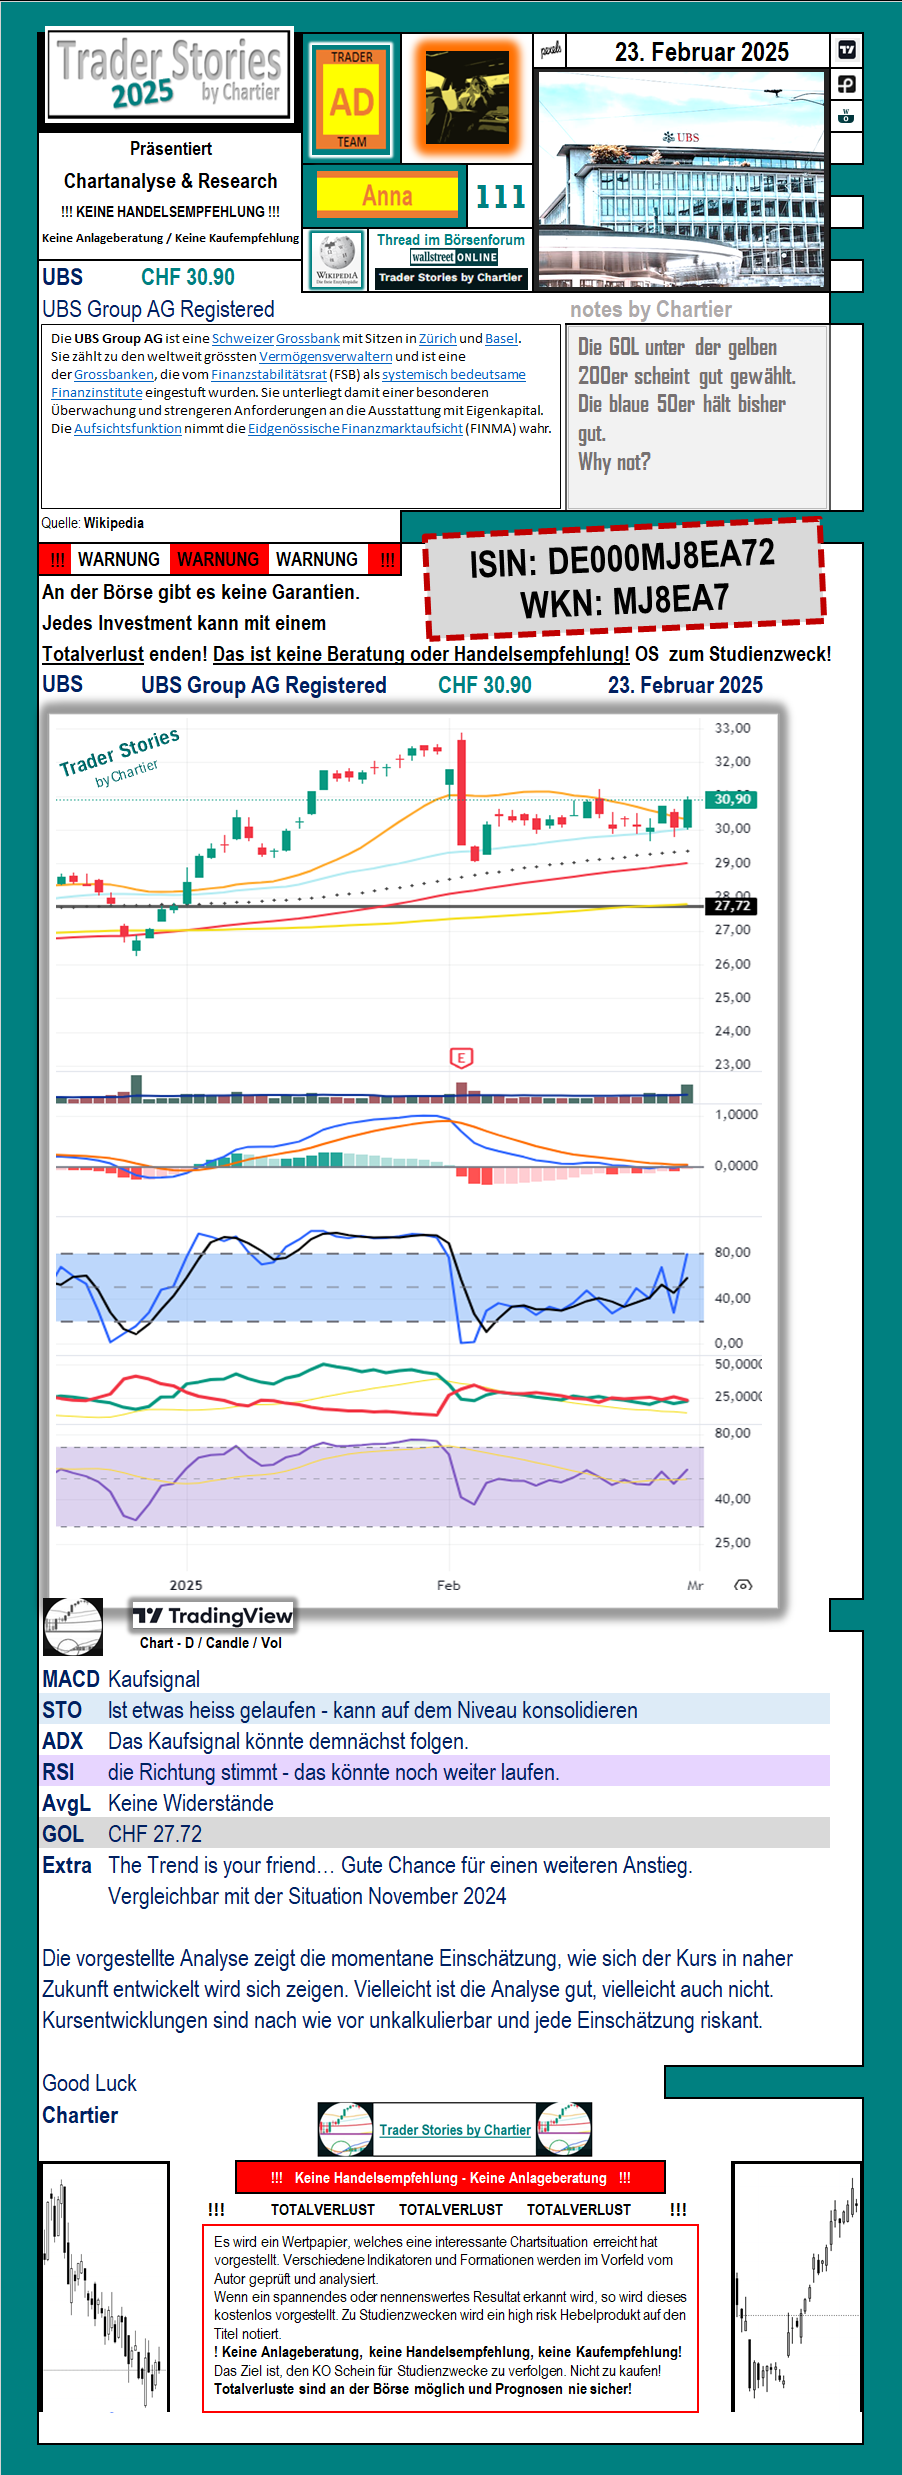Select the number 111 beside Anna
This screenshot has height=2475, width=902.
point(500,196)
